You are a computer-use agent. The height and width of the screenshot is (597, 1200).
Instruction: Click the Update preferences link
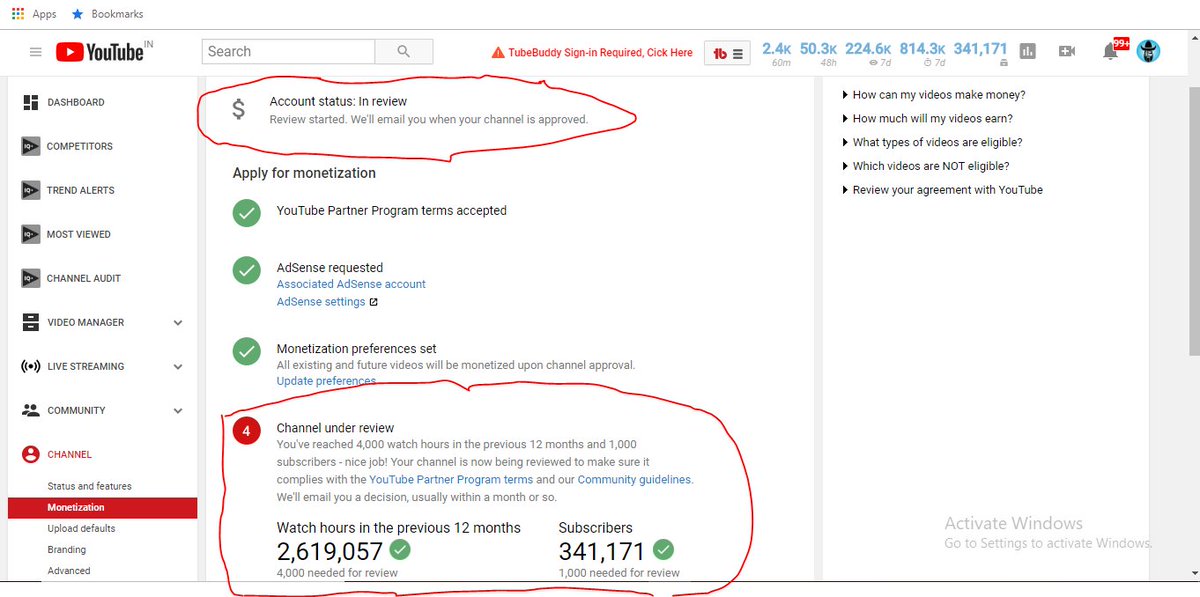tap(326, 381)
